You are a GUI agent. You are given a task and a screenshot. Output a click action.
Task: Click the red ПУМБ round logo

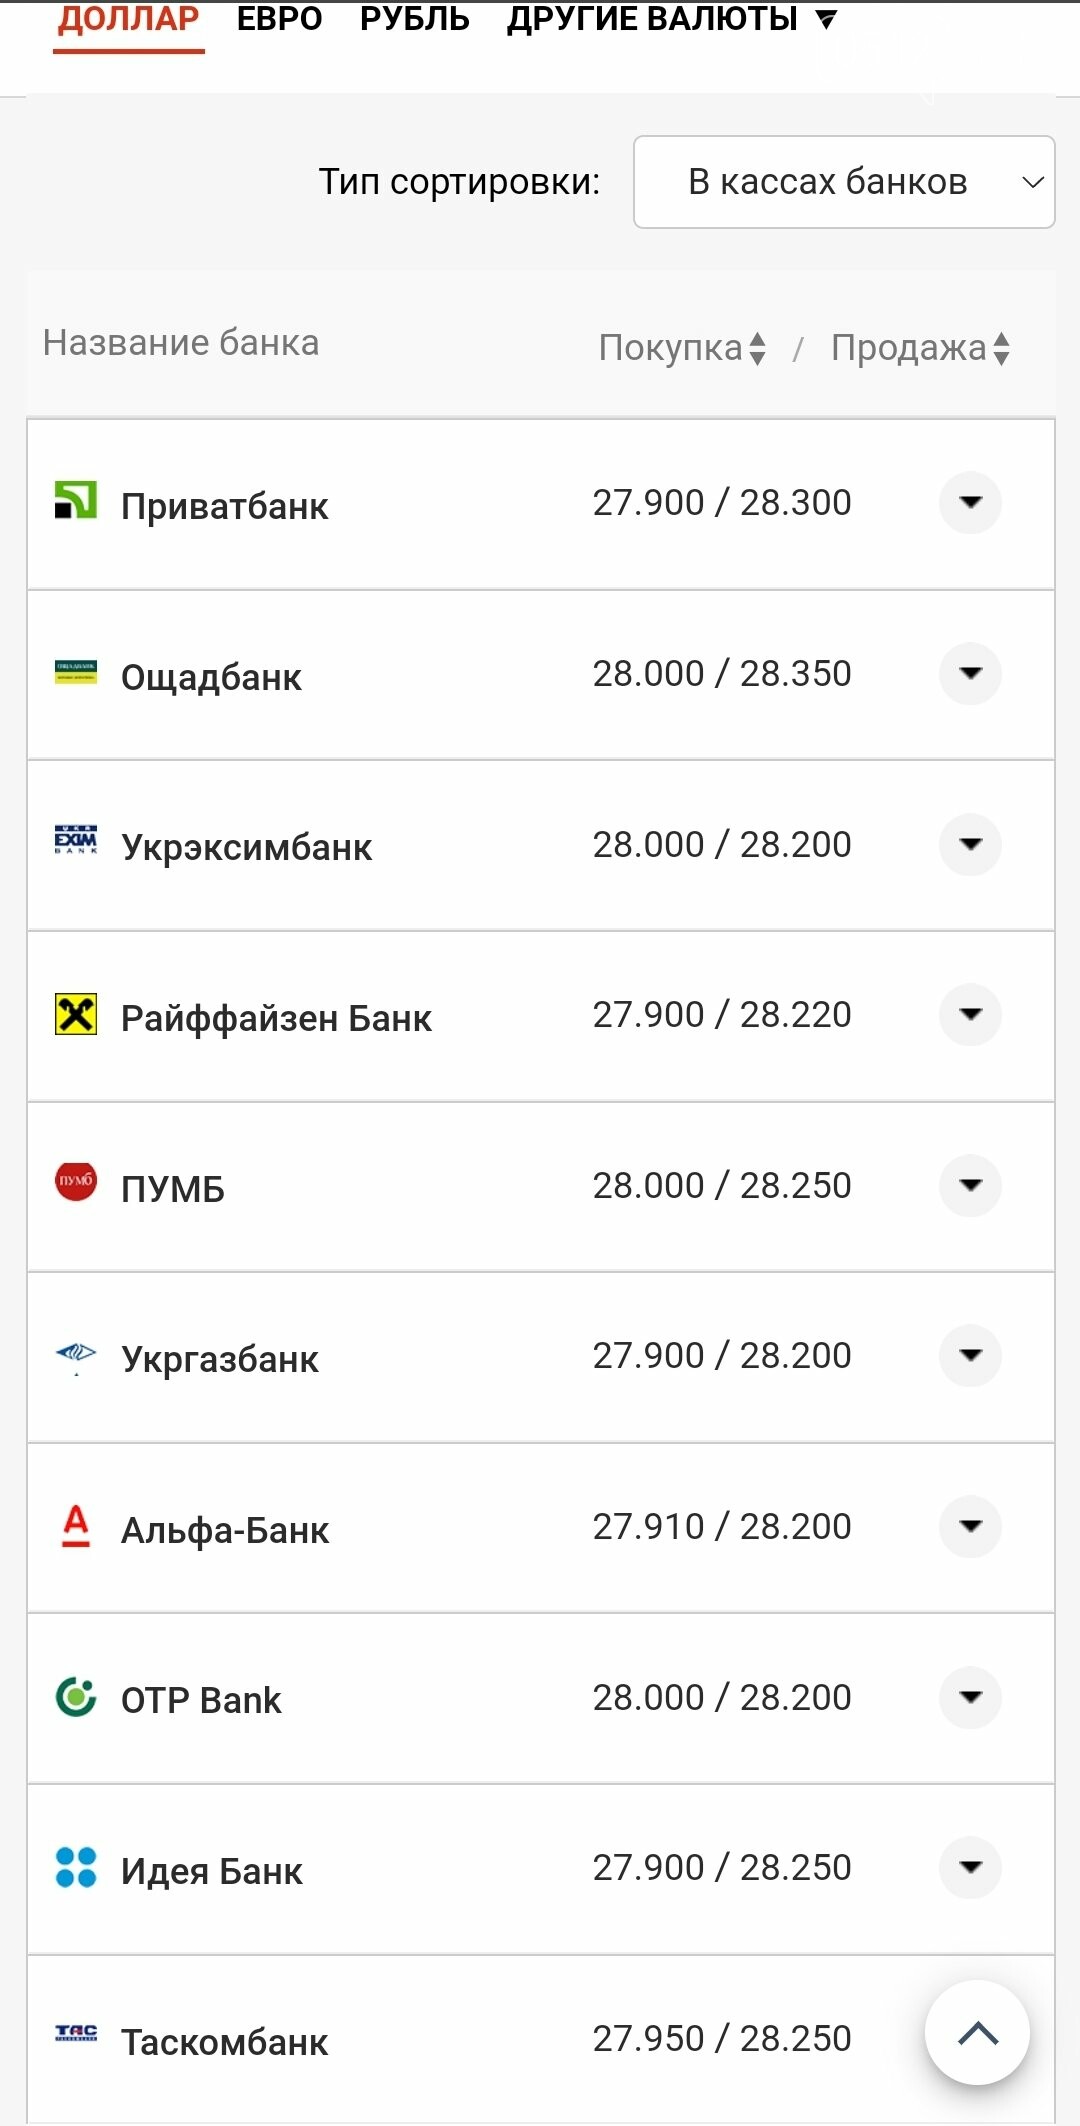click(x=75, y=1181)
